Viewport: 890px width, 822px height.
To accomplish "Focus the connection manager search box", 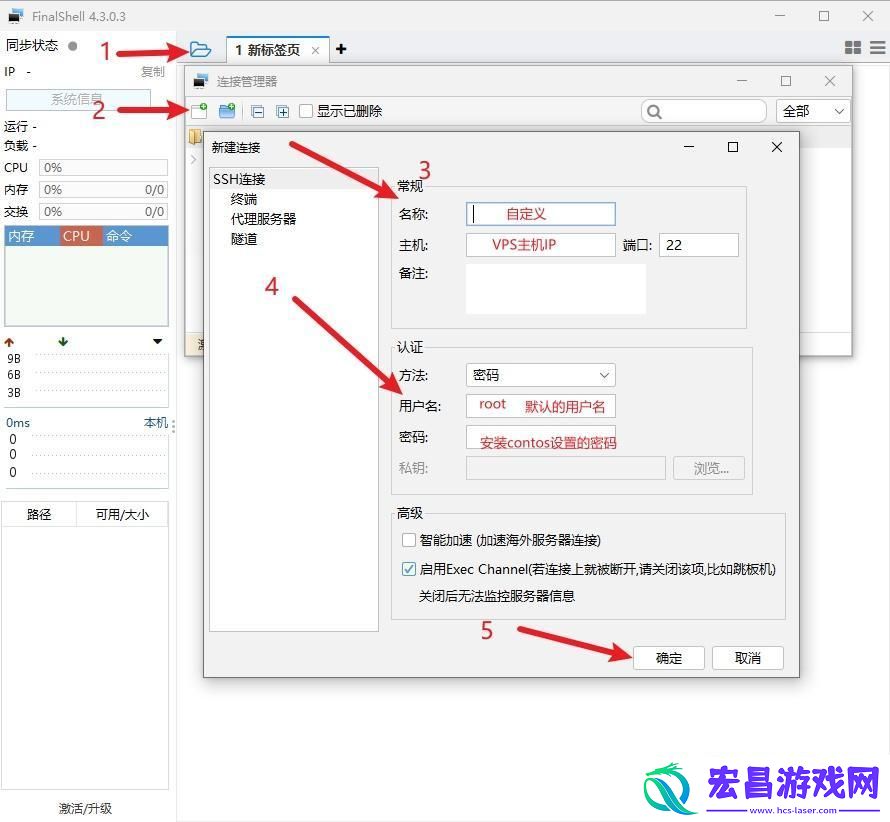I will click(x=704, y=111).
